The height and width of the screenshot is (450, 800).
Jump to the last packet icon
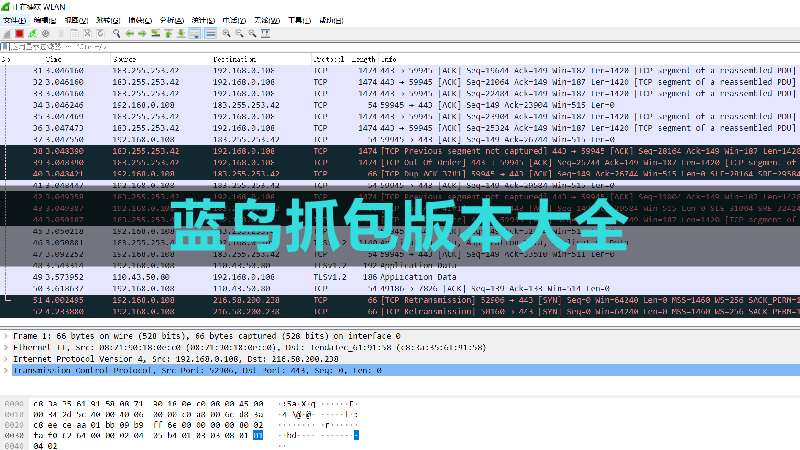click(x=180, y=33)
